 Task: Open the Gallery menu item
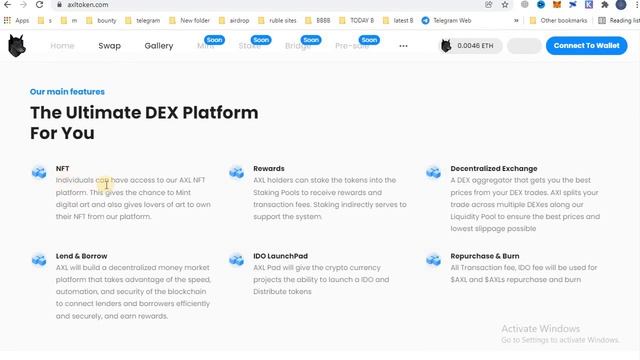[159, 46]
